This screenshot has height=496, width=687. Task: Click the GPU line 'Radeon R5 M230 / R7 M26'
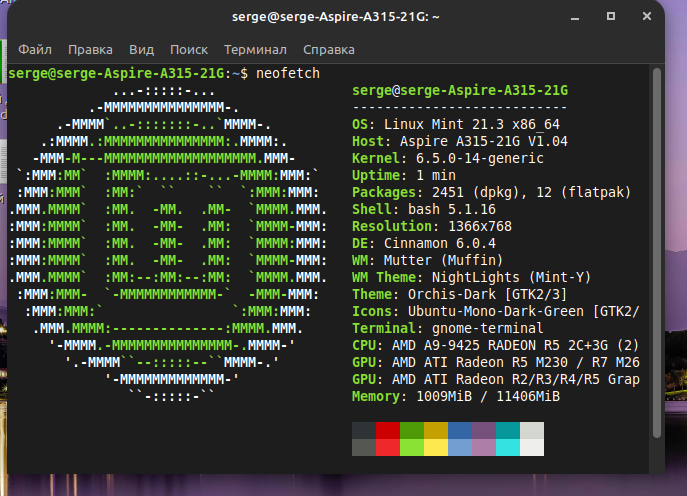[x=548, y=362]
